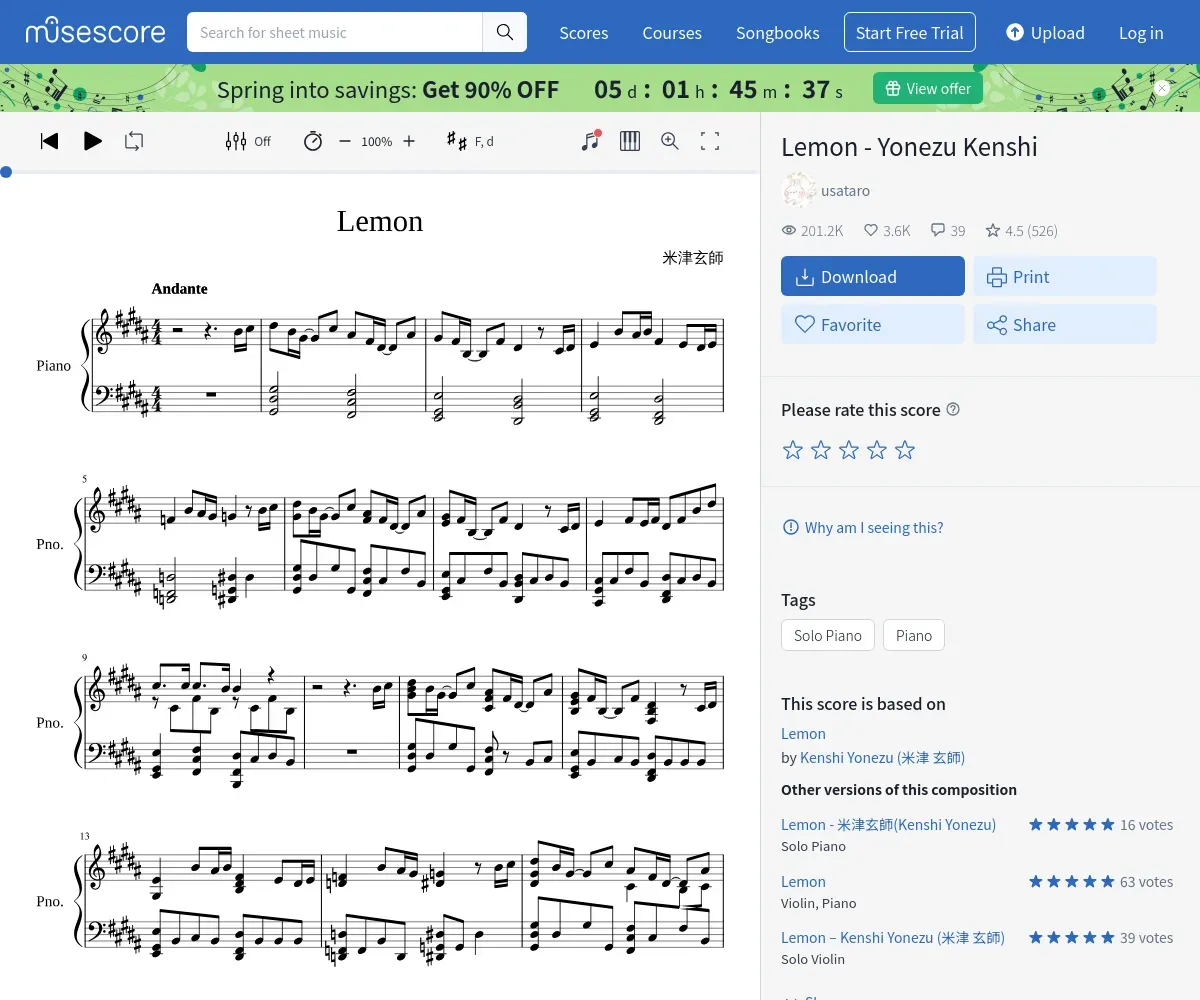
Task: Click the 4.5 rating star icon
Action: pyautogui.click(x=993, y=230)
